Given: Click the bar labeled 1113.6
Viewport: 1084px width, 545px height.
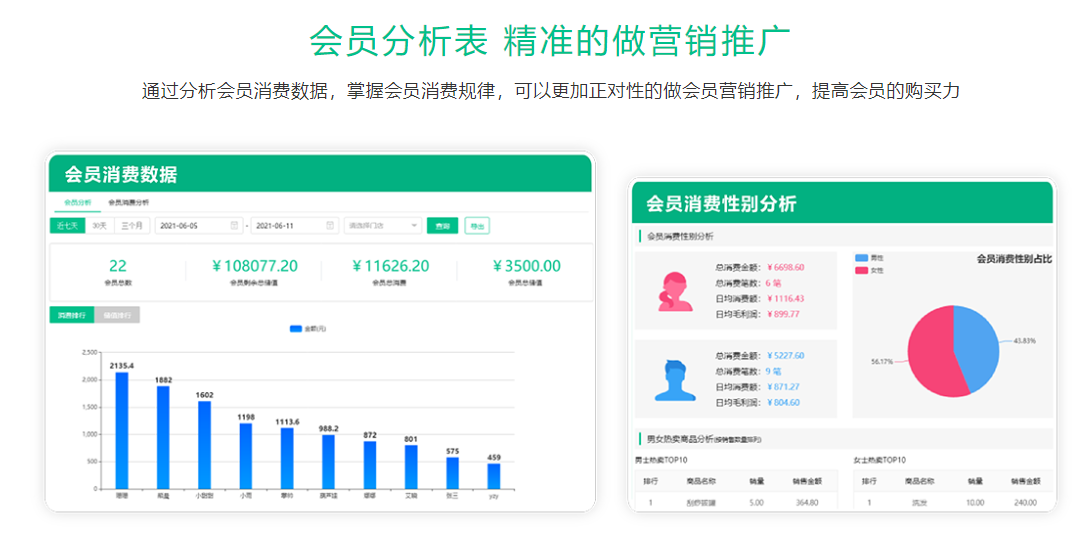Looking at the screenshot, I should point(287,459).
